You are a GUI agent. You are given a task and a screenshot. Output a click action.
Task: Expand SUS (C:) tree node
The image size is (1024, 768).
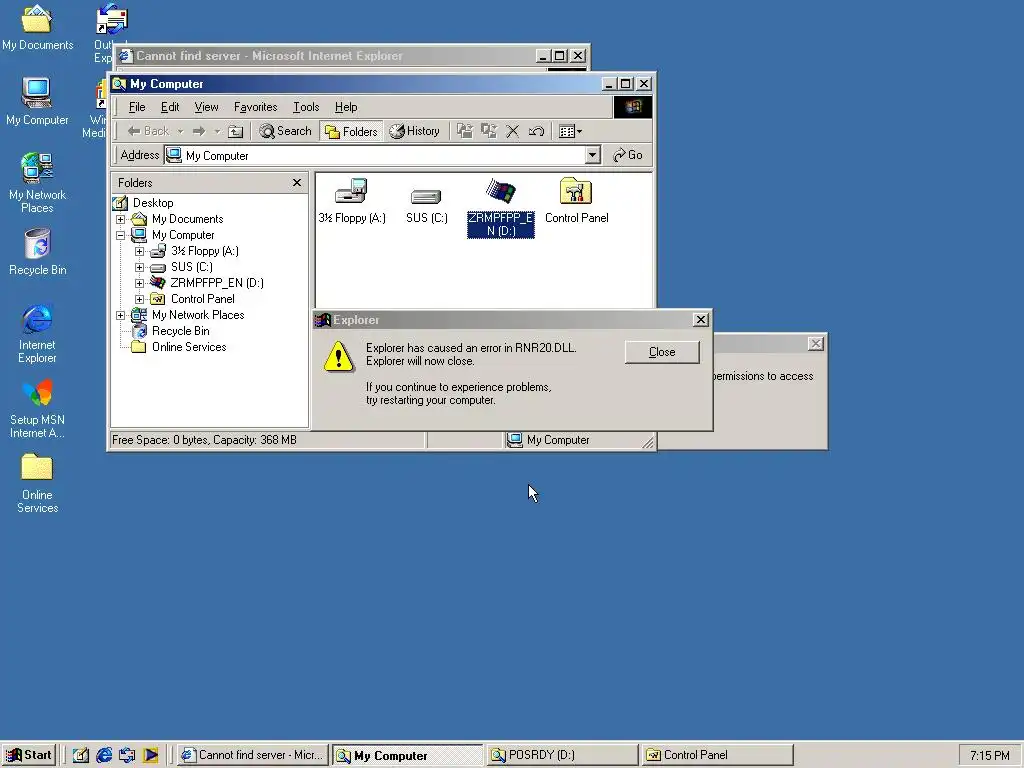[x=140, y=267]
